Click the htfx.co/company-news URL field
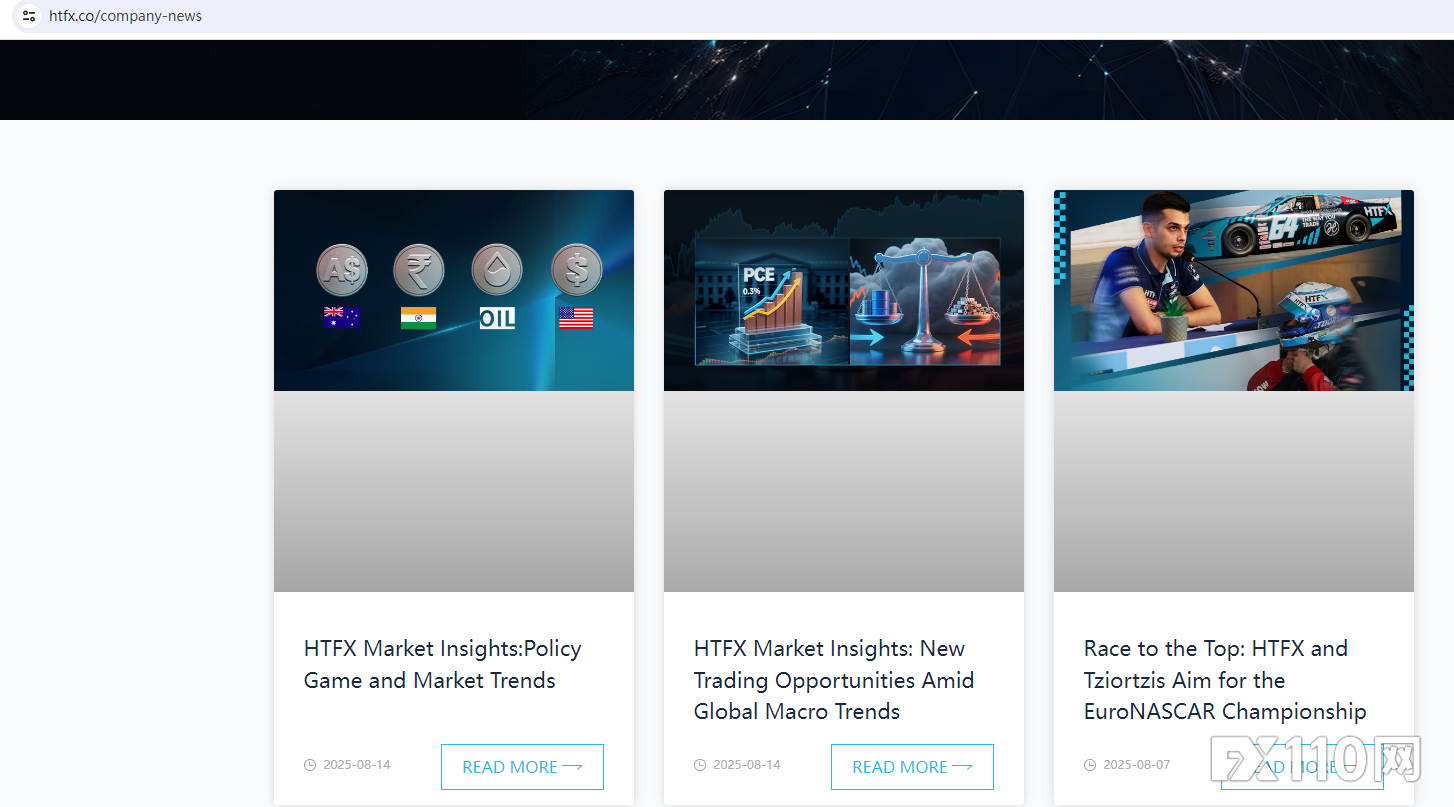The width and height of the screenshot is (1454, 807). coord(125,16)
